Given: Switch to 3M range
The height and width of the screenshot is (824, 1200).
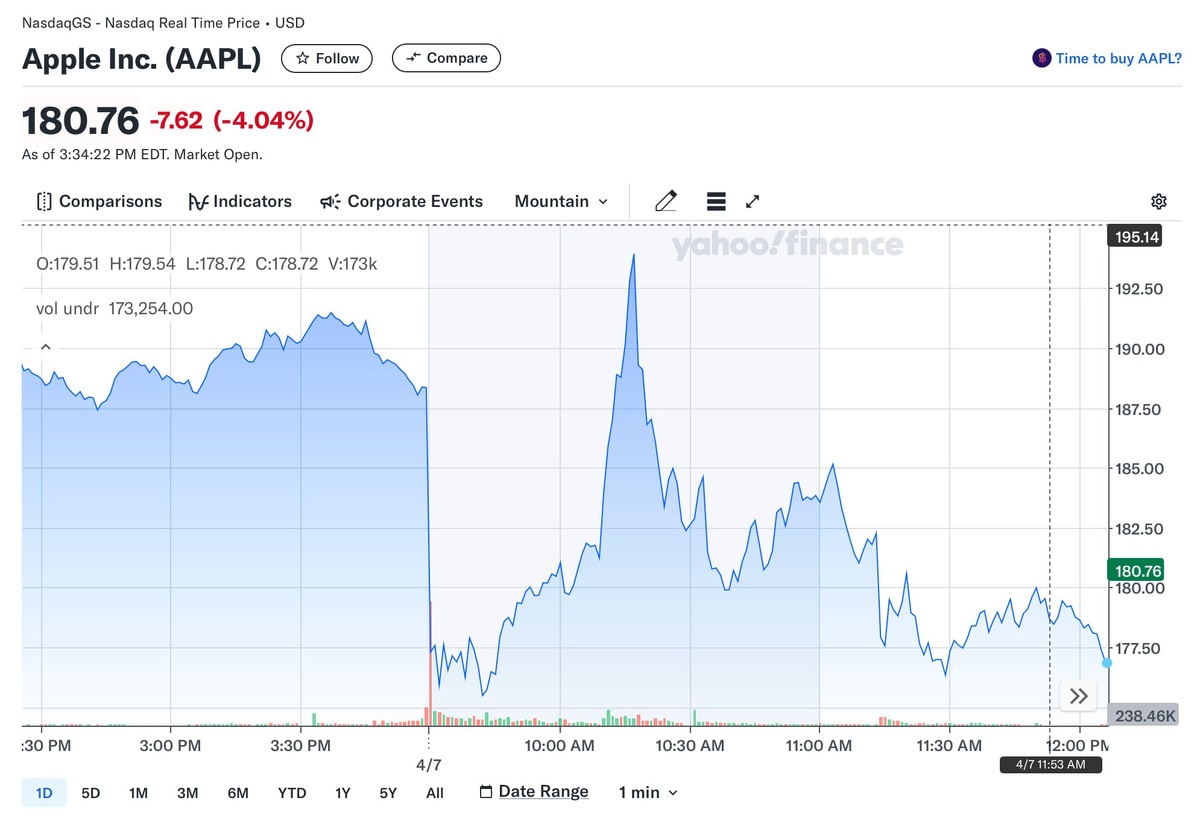Looking at the screenshot, I should 187,793.
